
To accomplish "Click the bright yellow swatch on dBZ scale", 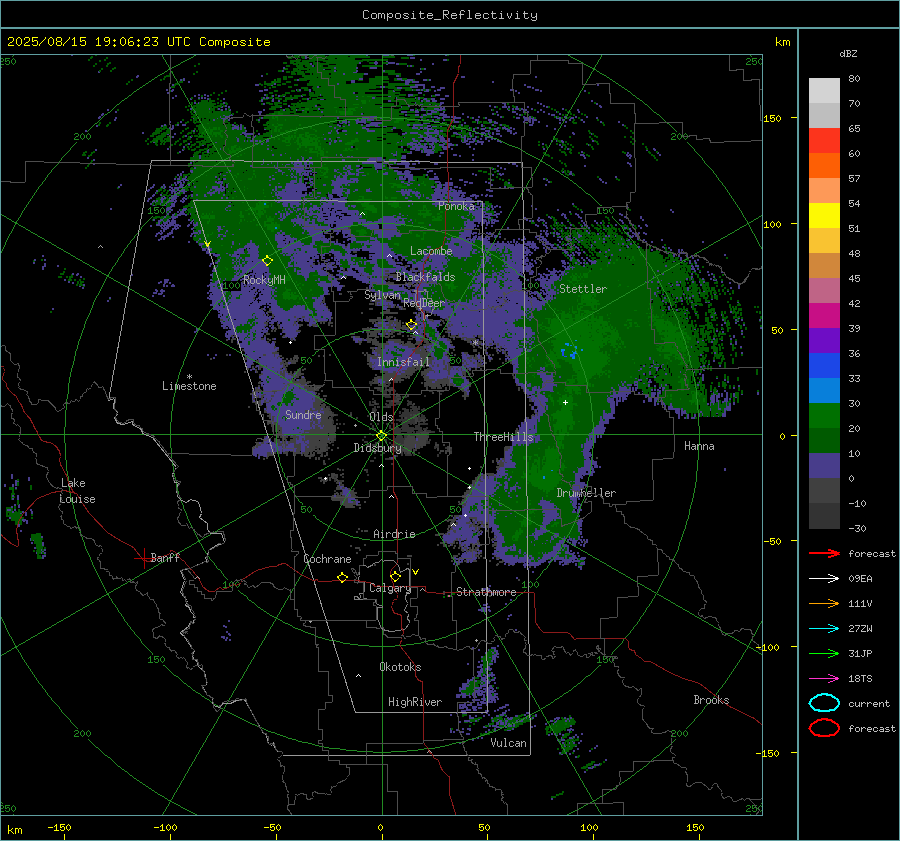I will 824,216.
